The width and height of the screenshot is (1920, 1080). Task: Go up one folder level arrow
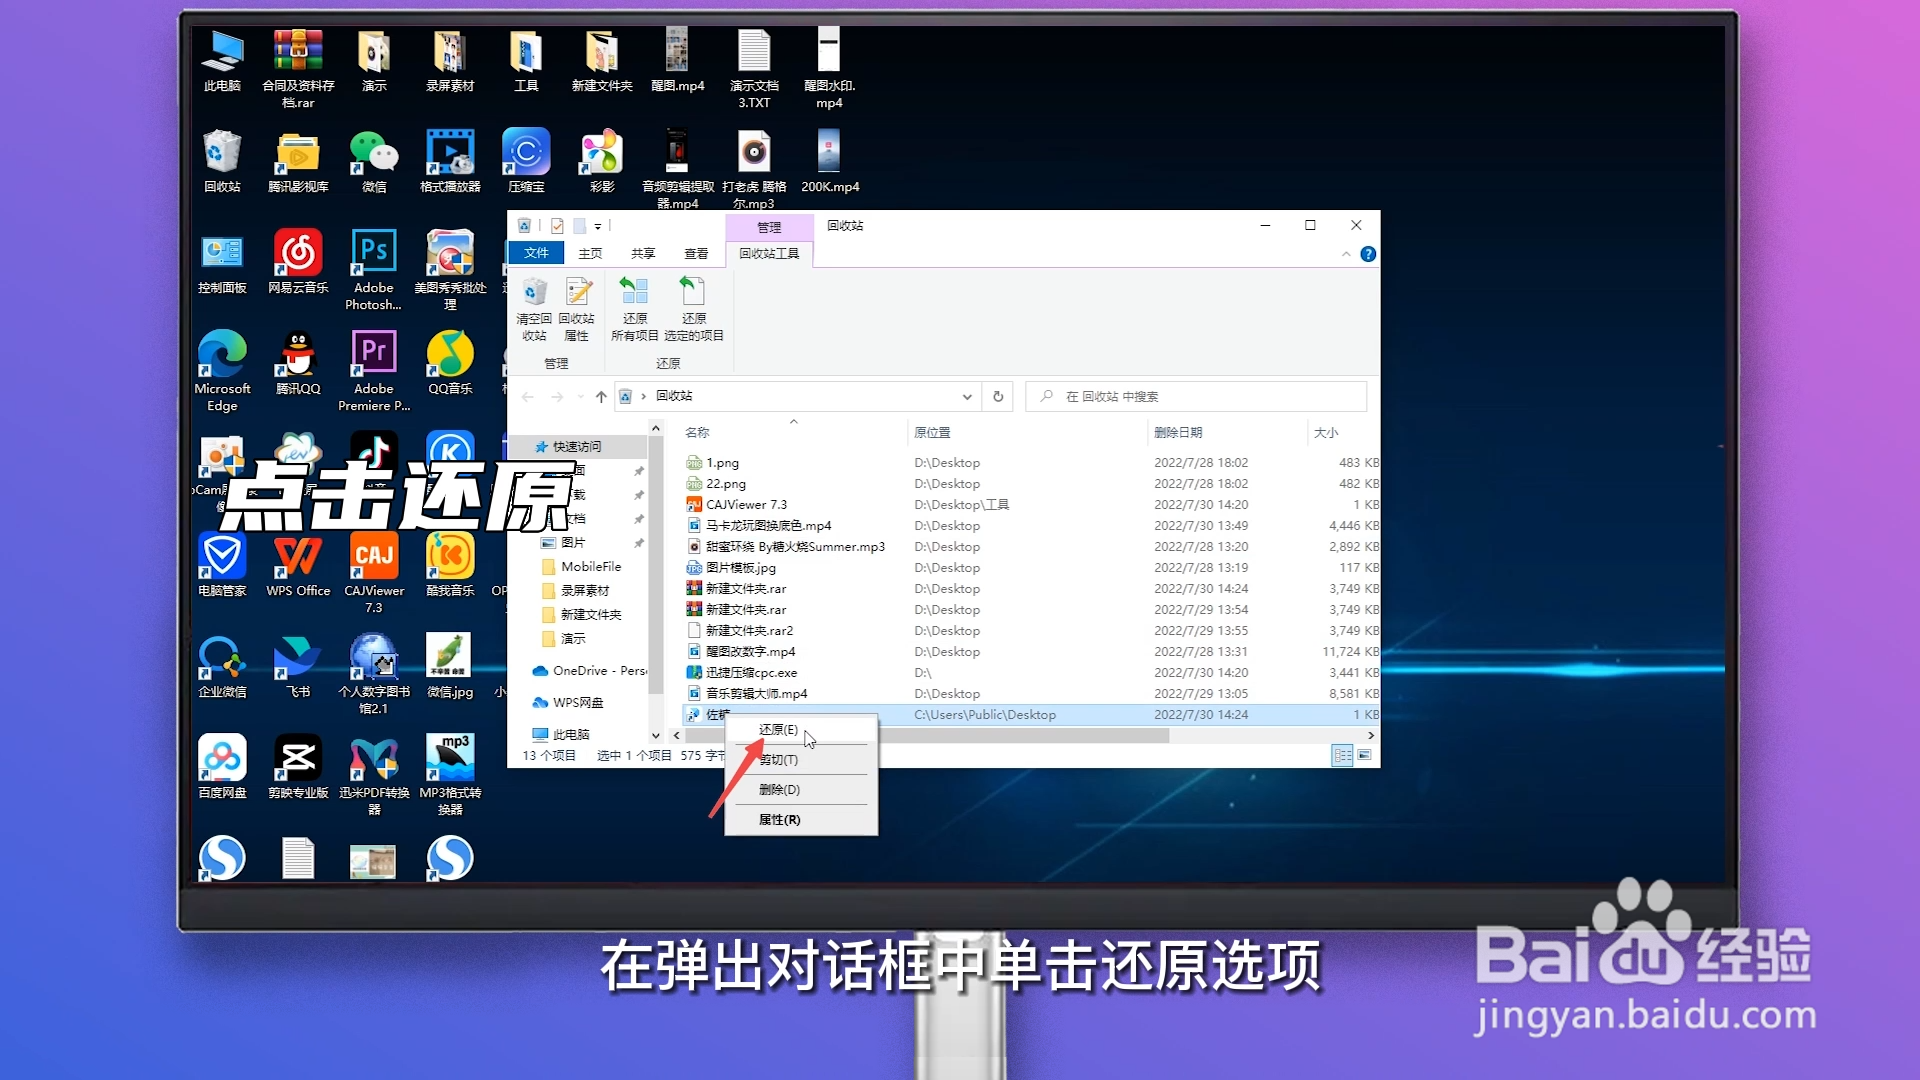point(601,396)
